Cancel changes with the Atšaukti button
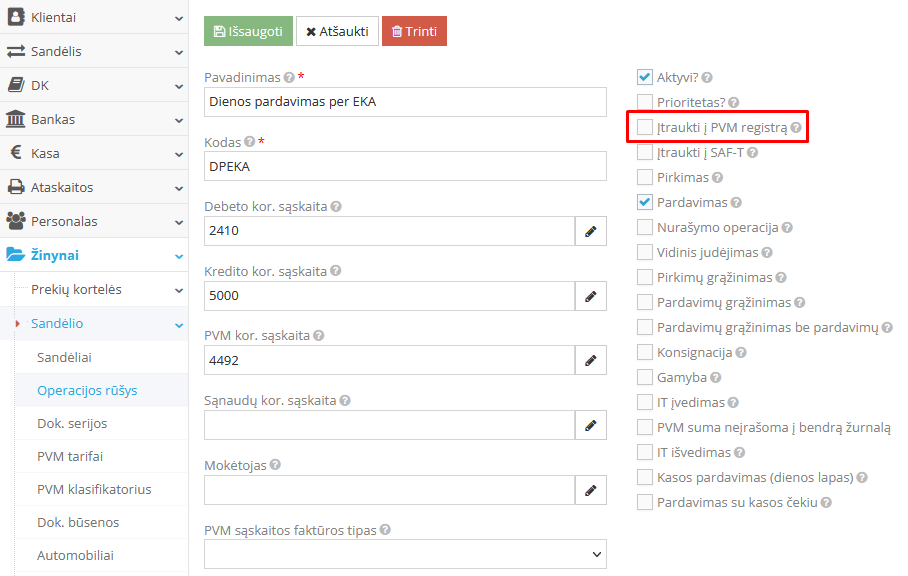The image size is (908, 576). (x=337, y=31)
